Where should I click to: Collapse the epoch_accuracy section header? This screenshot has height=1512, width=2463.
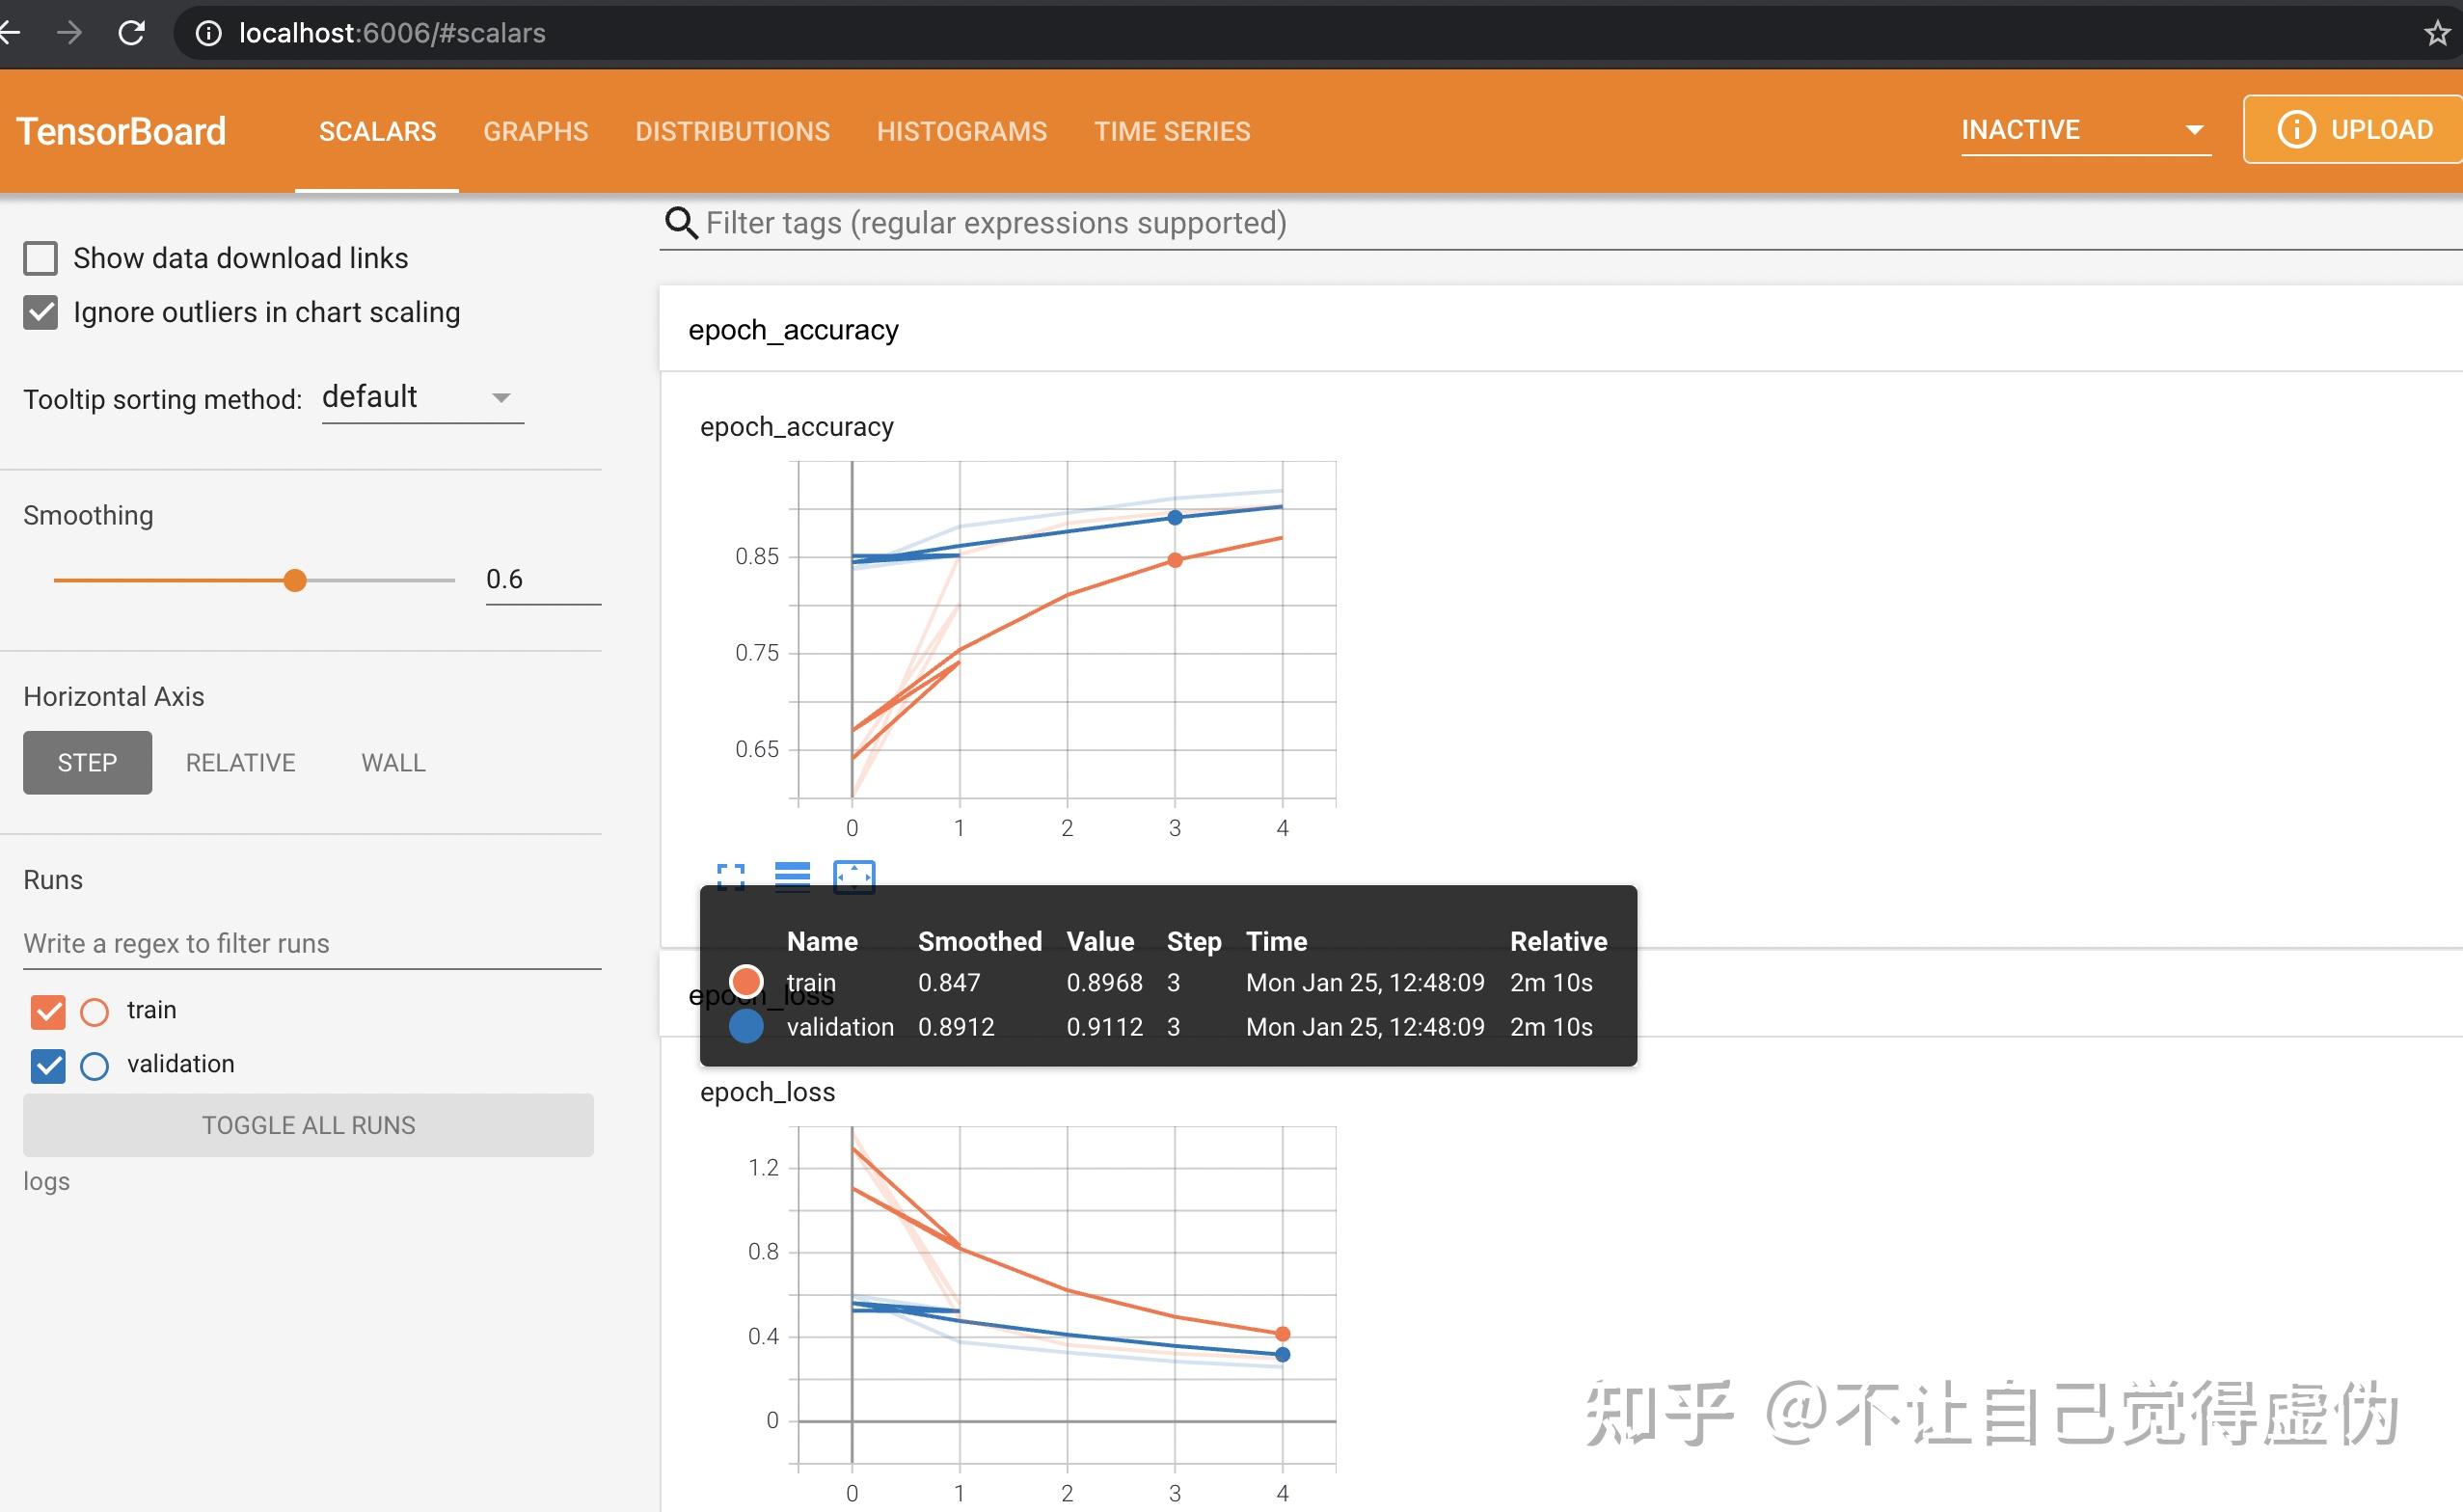(x=1560, y=329)
